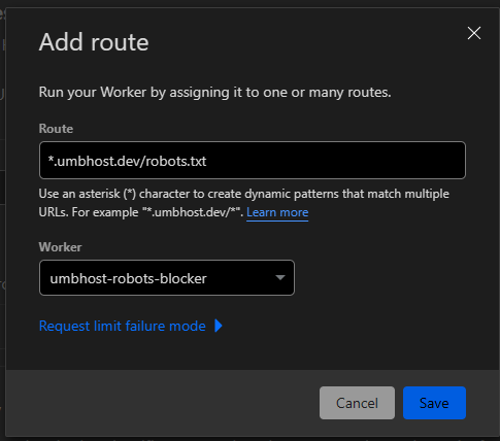Cancel adding the route

pos(357,403)
